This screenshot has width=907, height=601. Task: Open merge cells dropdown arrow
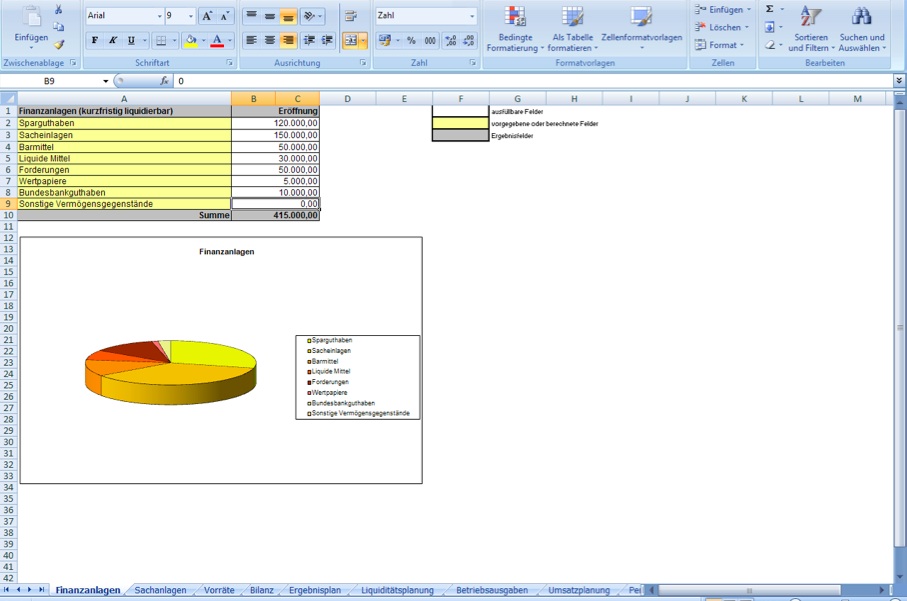pyautogui.click(x=363, y=40)
